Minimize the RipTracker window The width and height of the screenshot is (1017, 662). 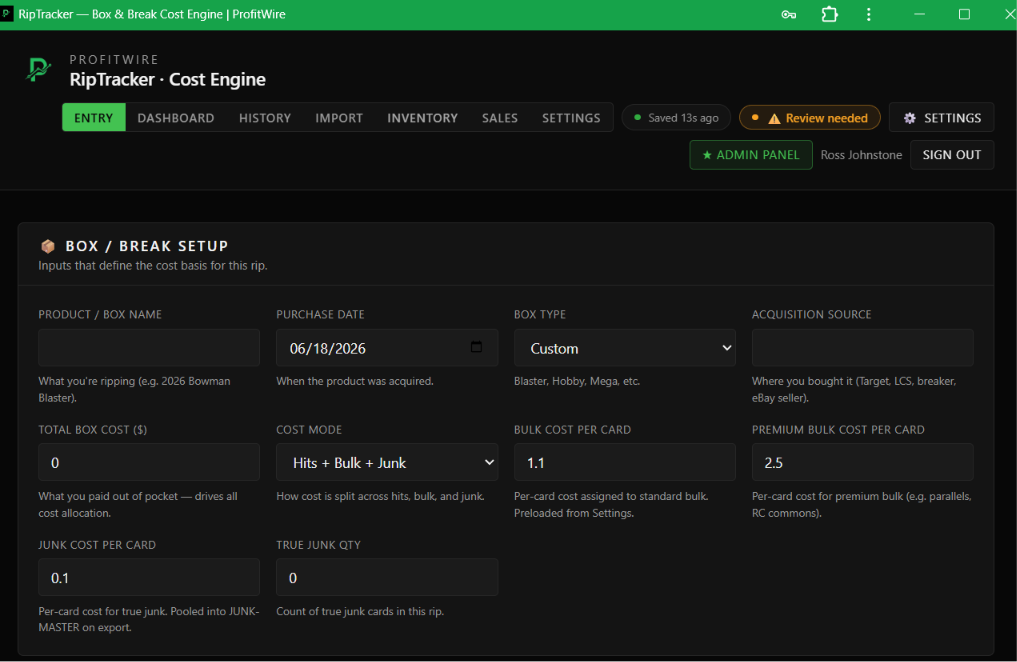coord(919,14)
